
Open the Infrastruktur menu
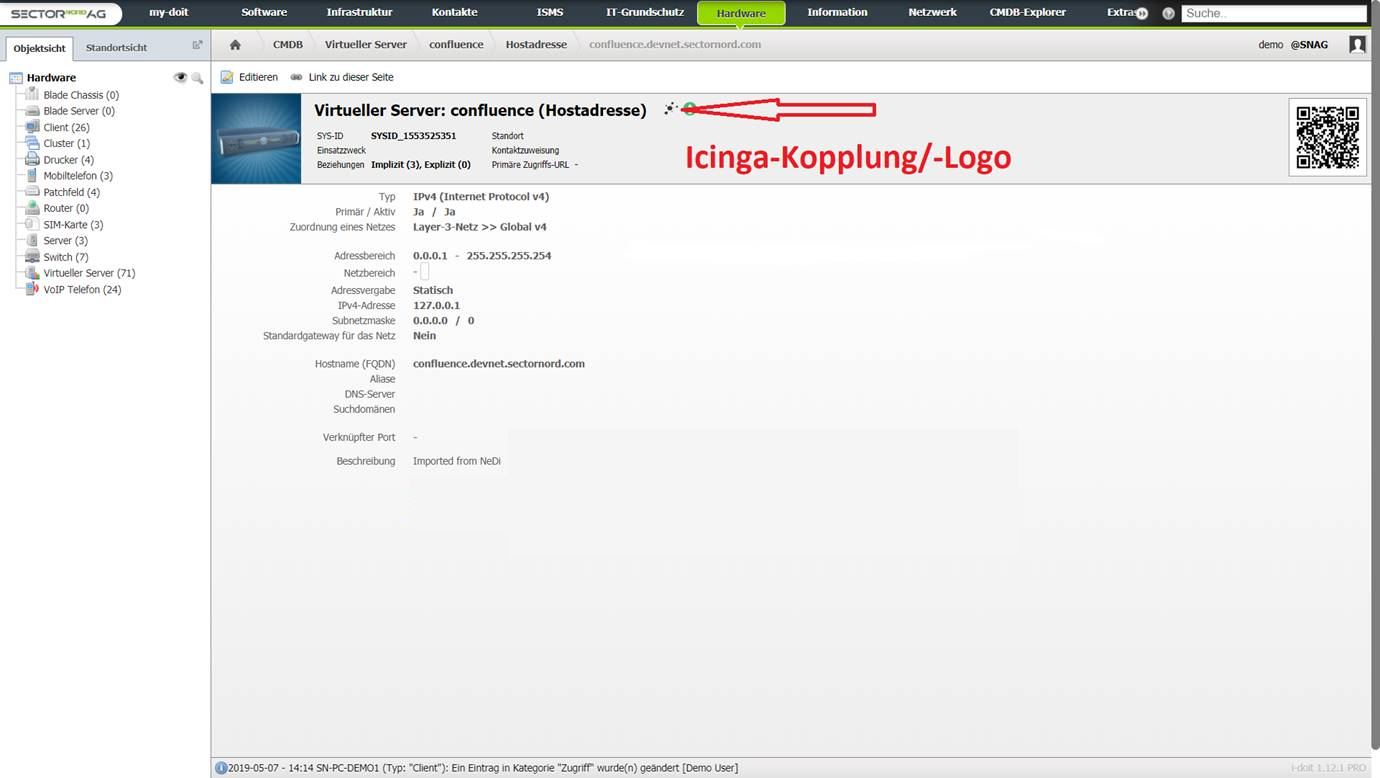point(359,13)
